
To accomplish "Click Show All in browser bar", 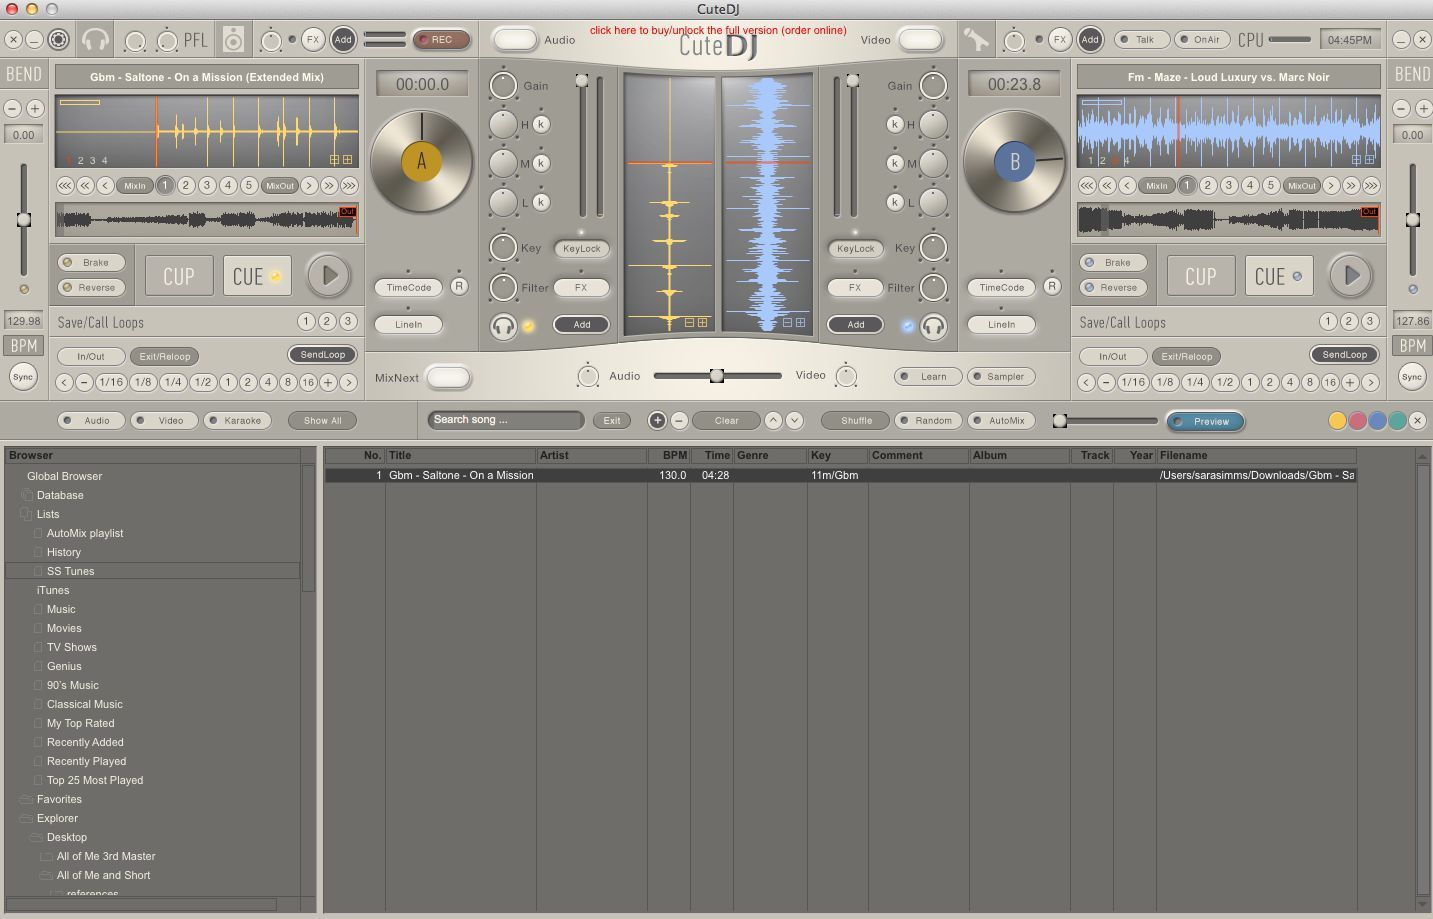I will (x=322, y=420).
